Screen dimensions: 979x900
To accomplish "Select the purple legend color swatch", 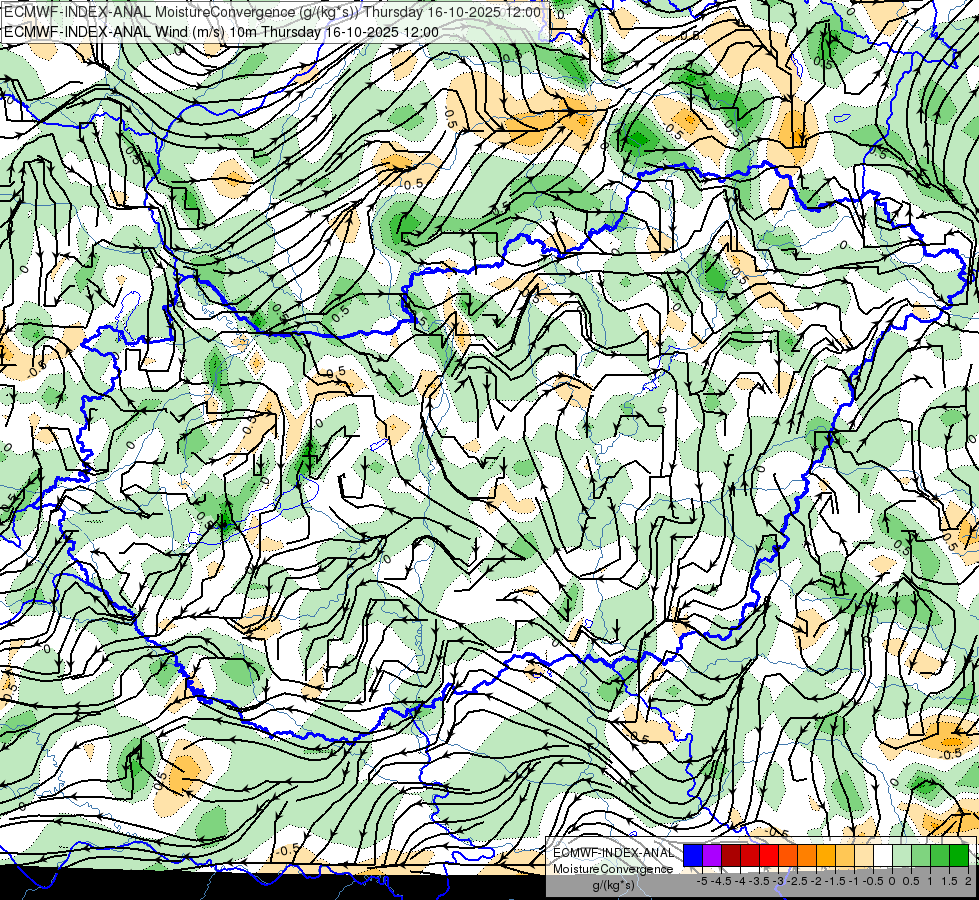I will point(712,855).
